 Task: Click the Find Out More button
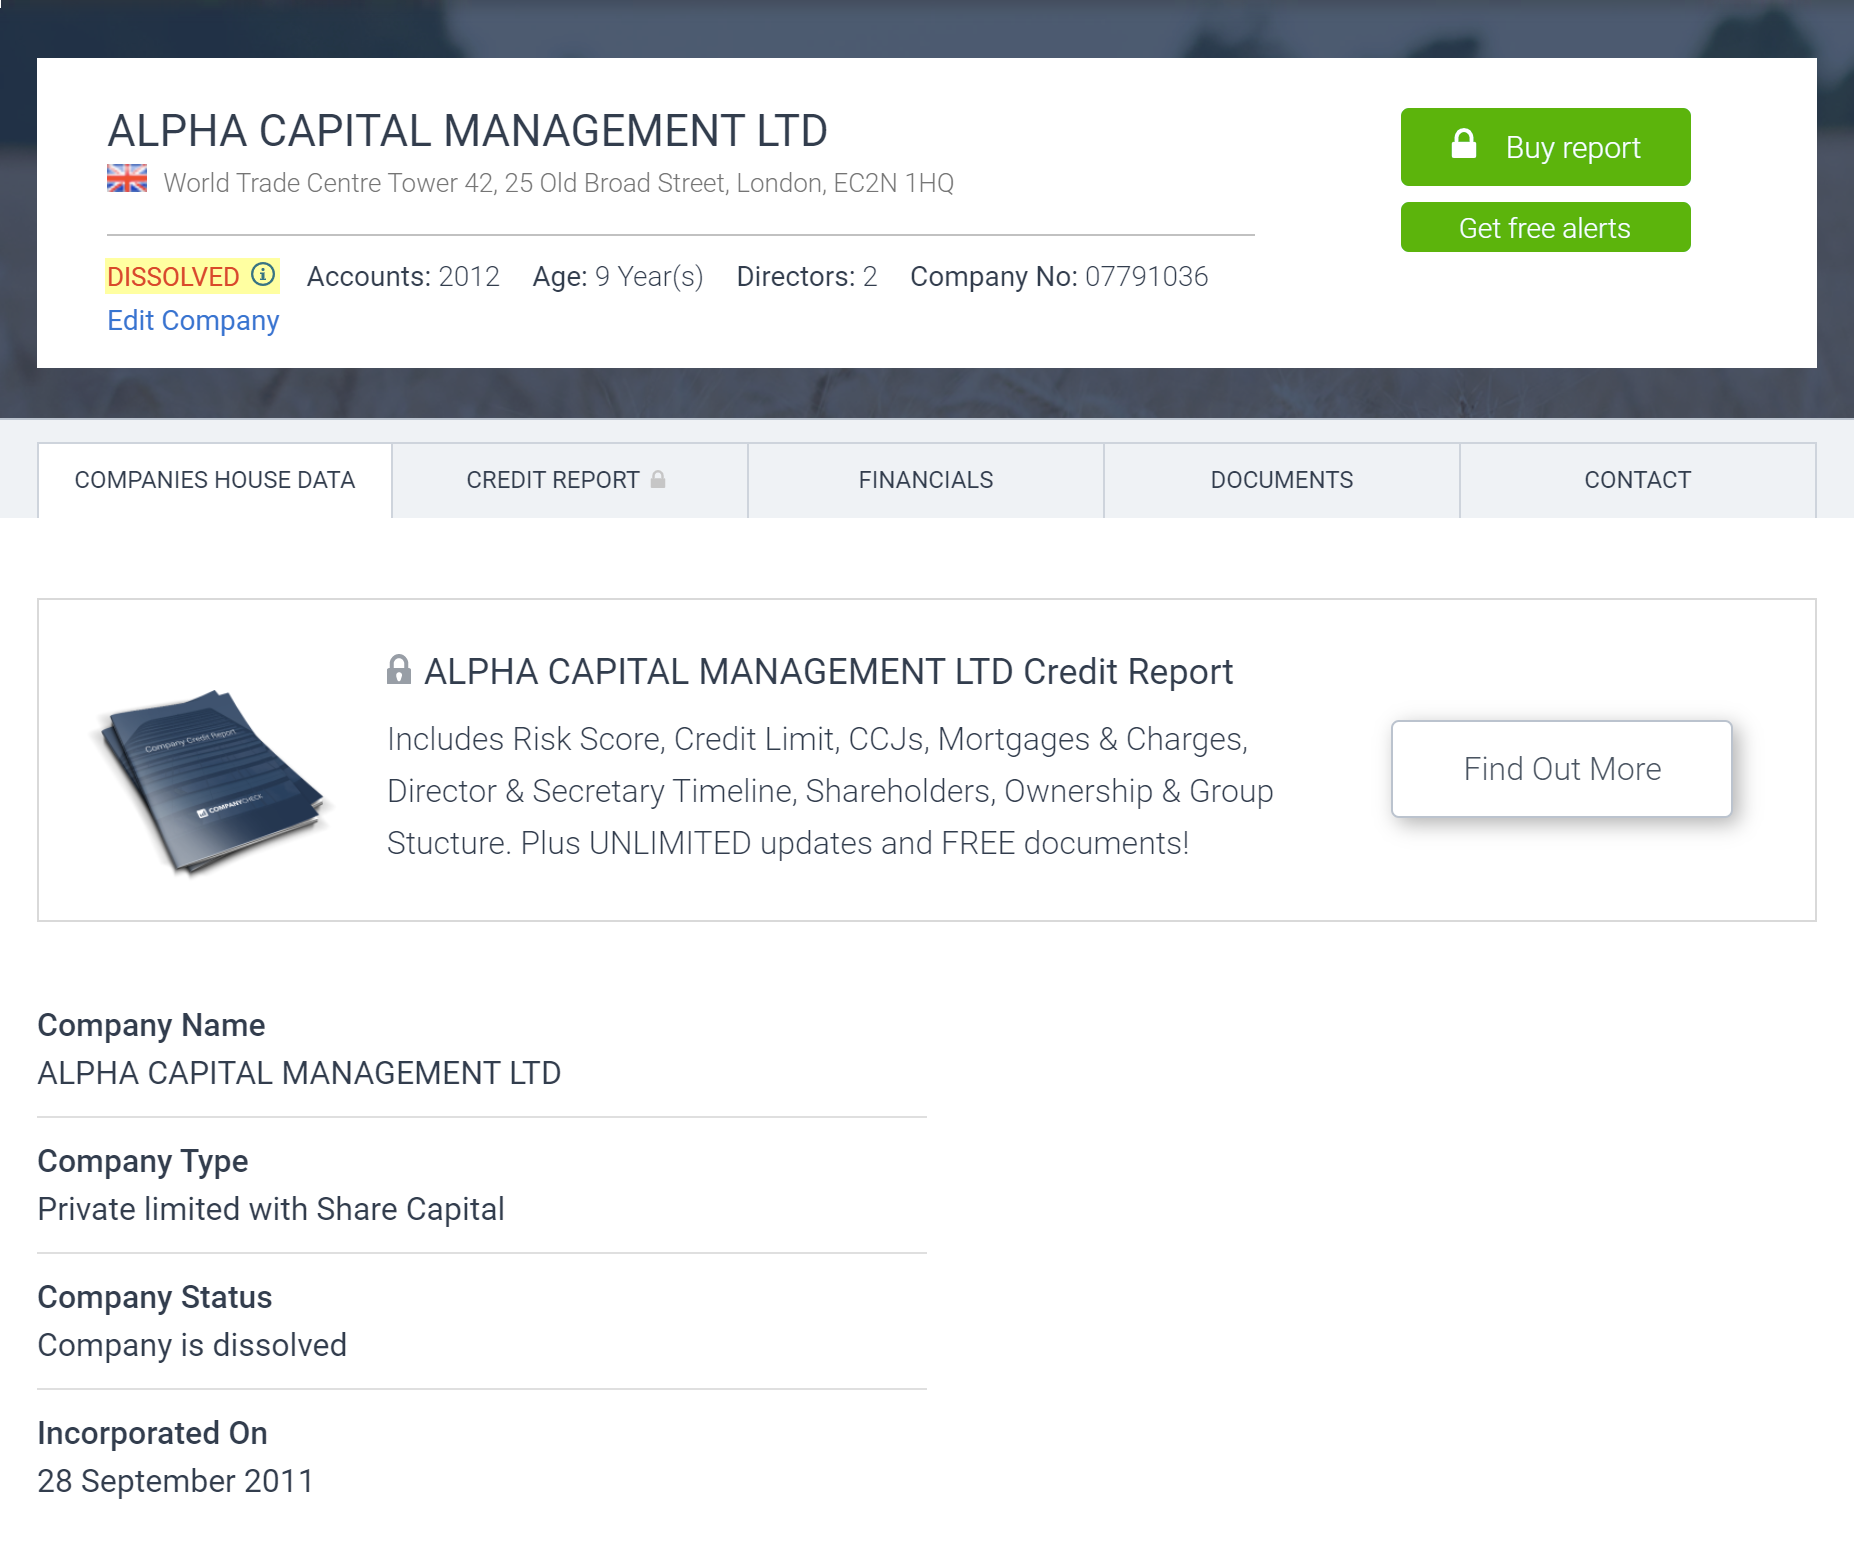coord(1561,769)
